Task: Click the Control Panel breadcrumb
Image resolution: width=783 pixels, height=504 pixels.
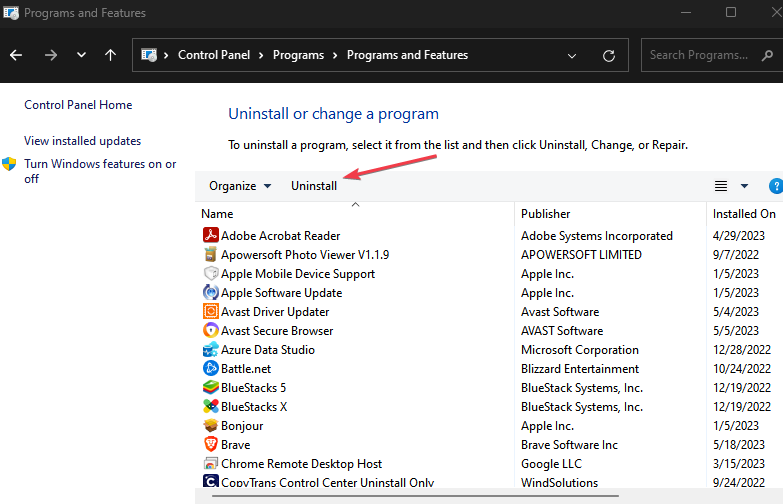Action: point(214,55)
